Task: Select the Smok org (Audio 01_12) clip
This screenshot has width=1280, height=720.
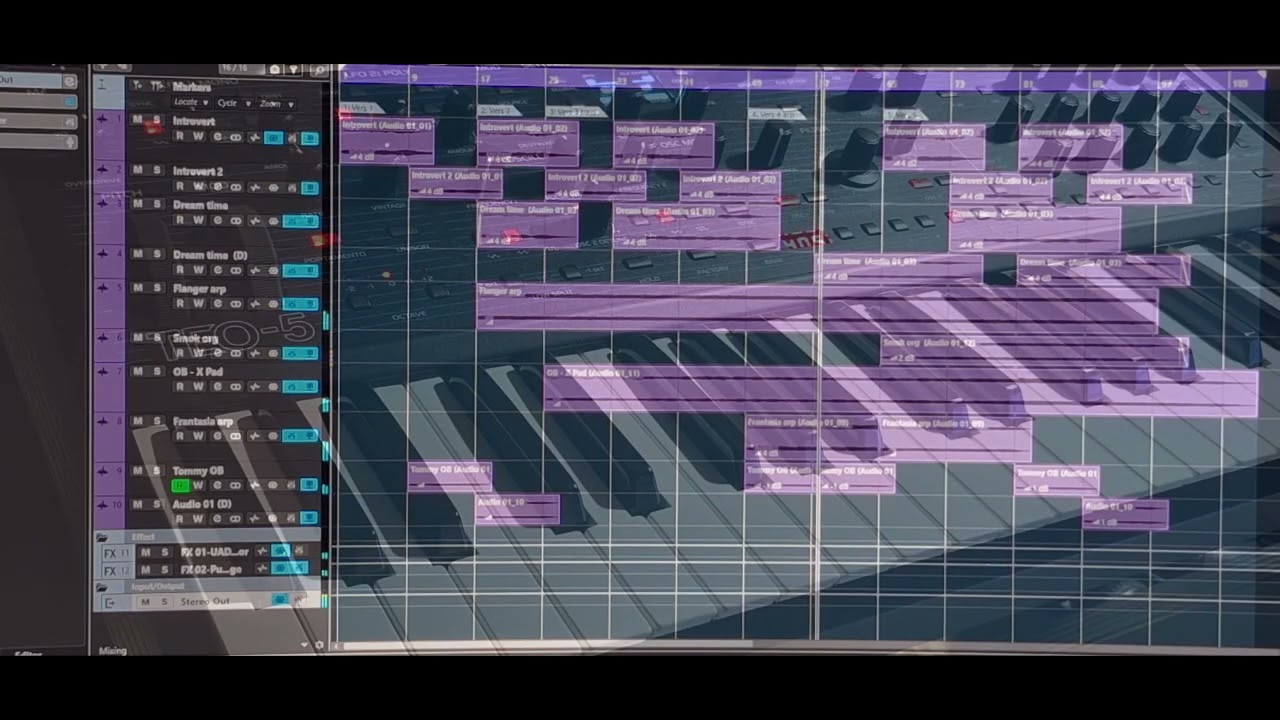Action: (1034, 350)
